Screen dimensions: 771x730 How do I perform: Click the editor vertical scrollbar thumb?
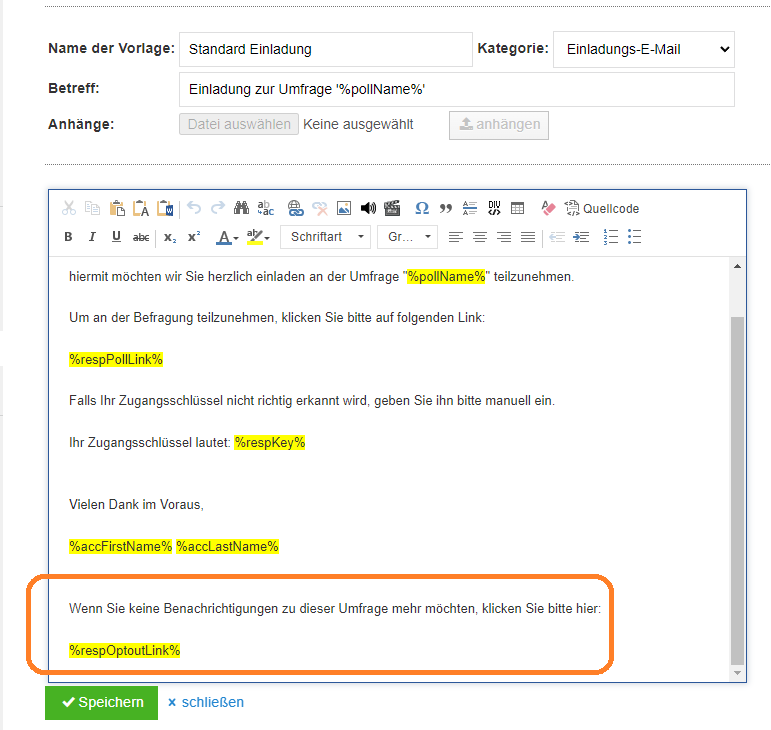tap(737, 491)
